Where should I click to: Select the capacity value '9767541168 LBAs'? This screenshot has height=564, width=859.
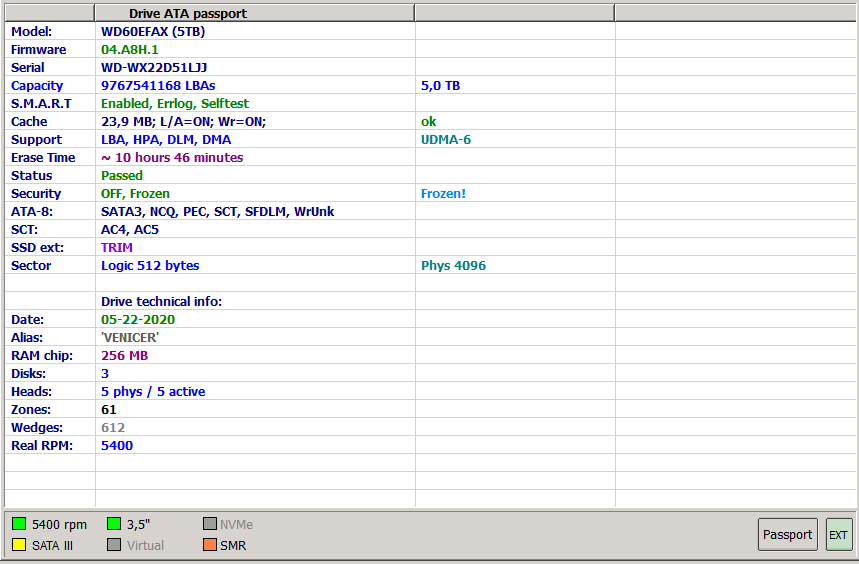point(158,86)
